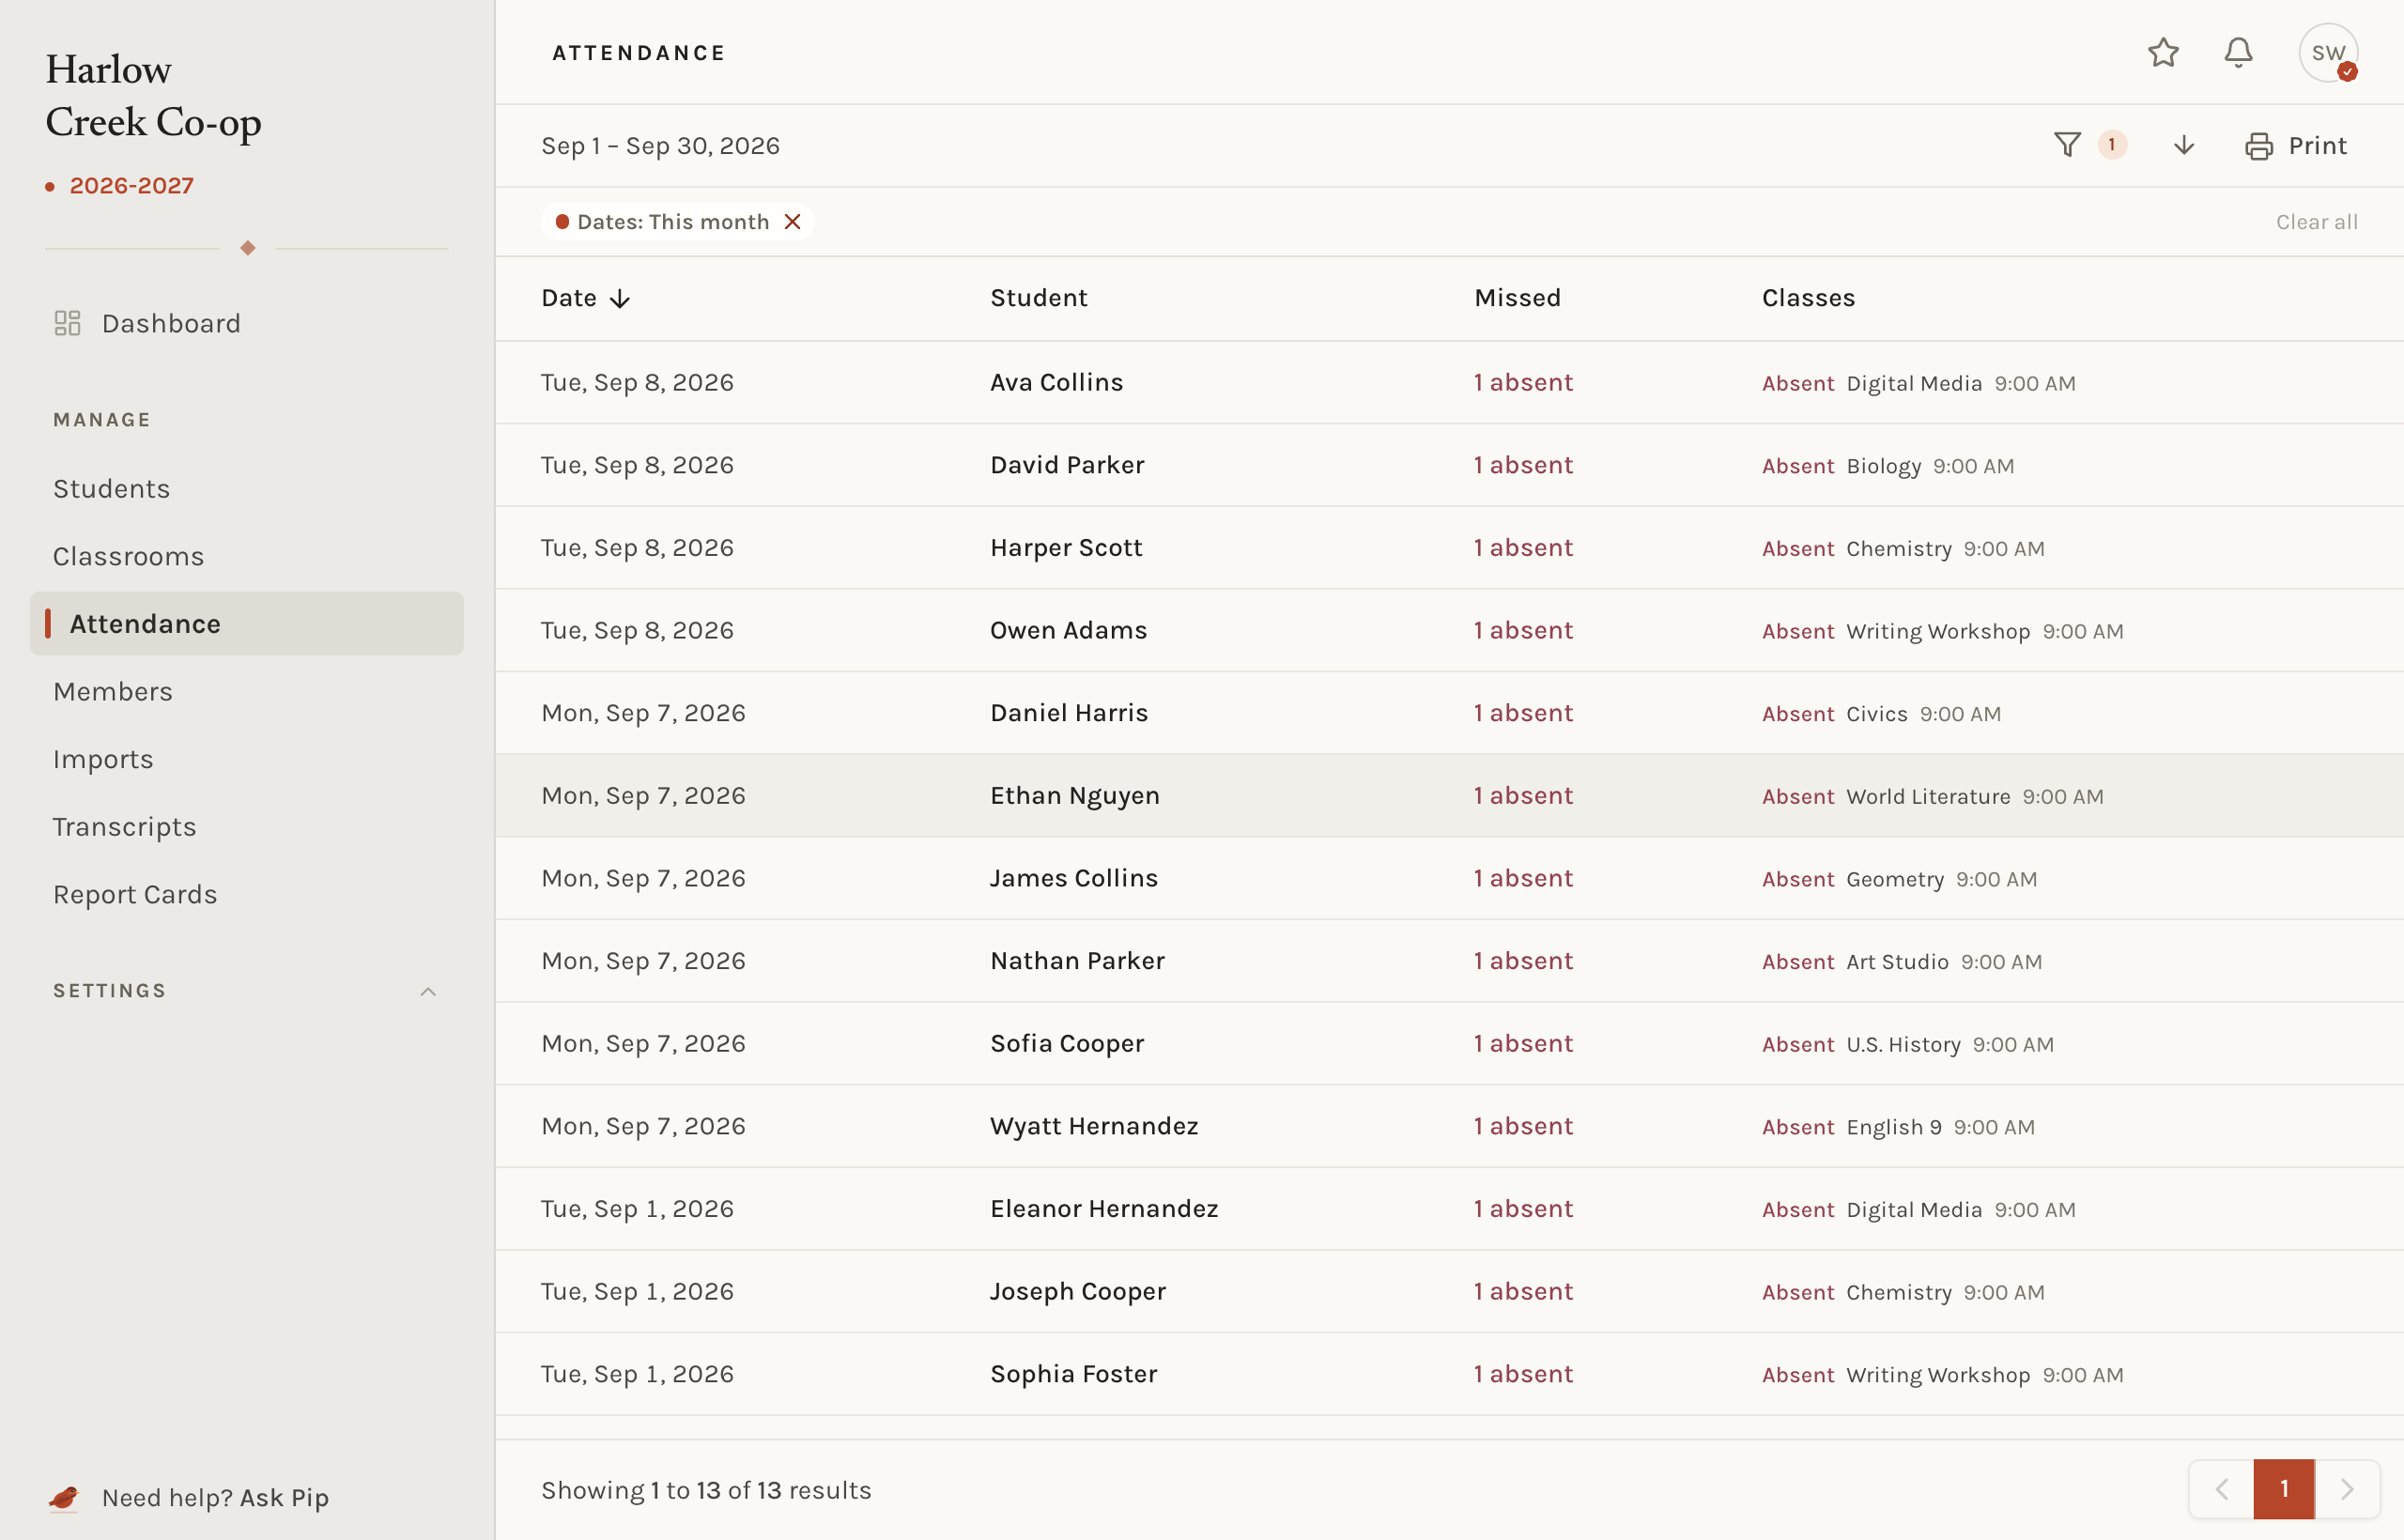
Task: Sort by the Date column header
Action: click(x=585, y=298)
